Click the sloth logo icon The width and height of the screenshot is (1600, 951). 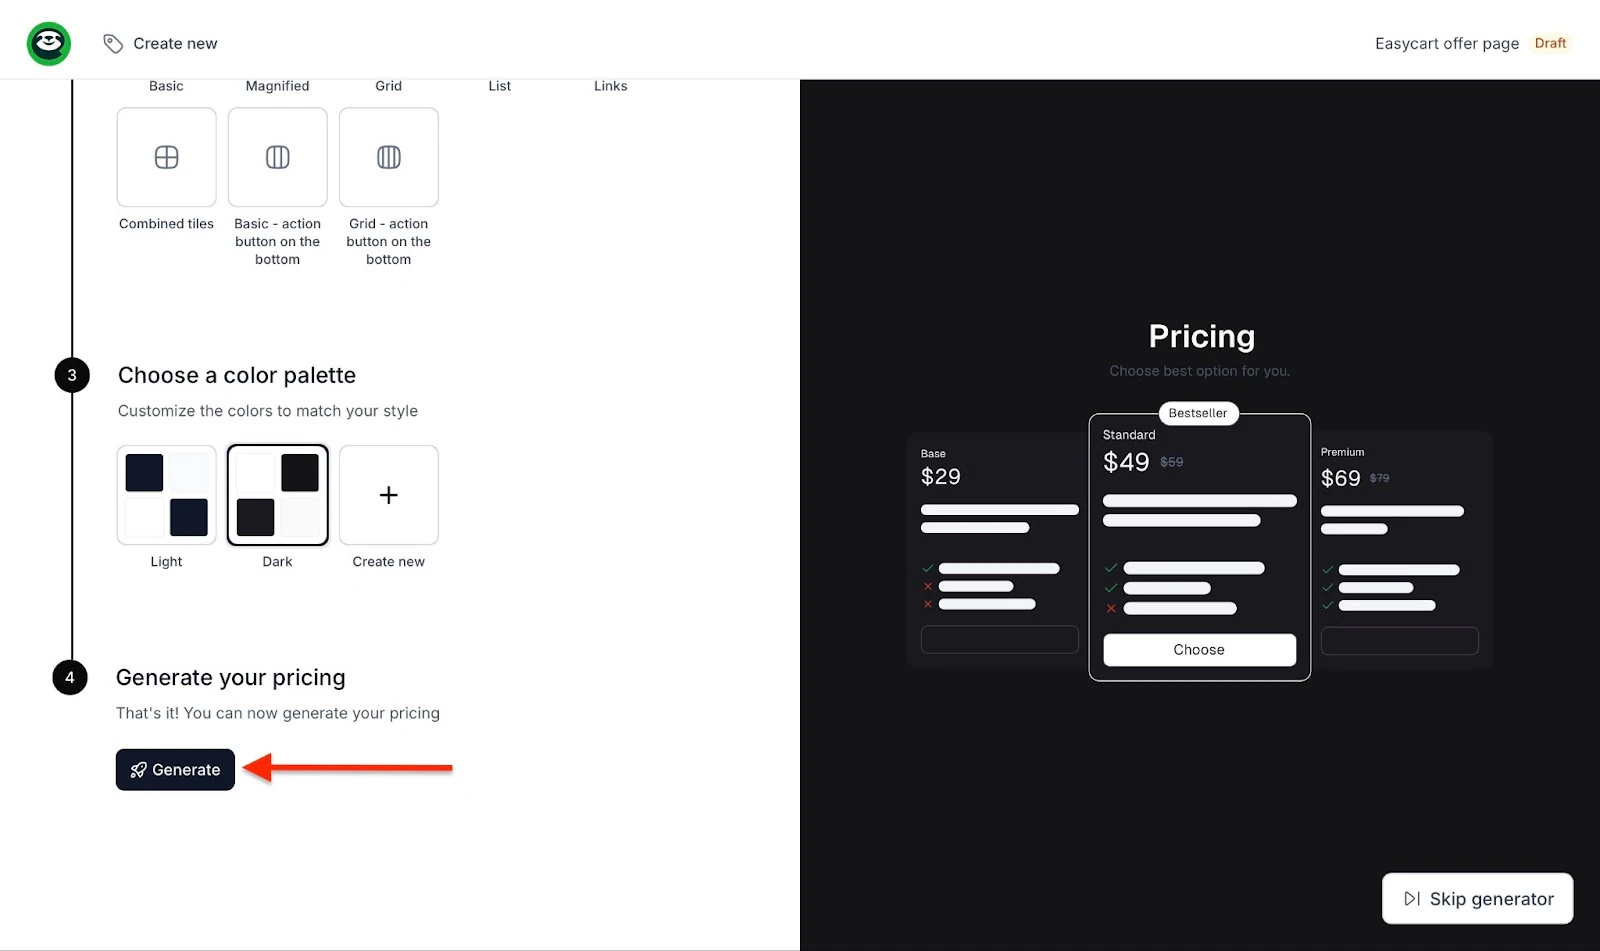point(48,43)
